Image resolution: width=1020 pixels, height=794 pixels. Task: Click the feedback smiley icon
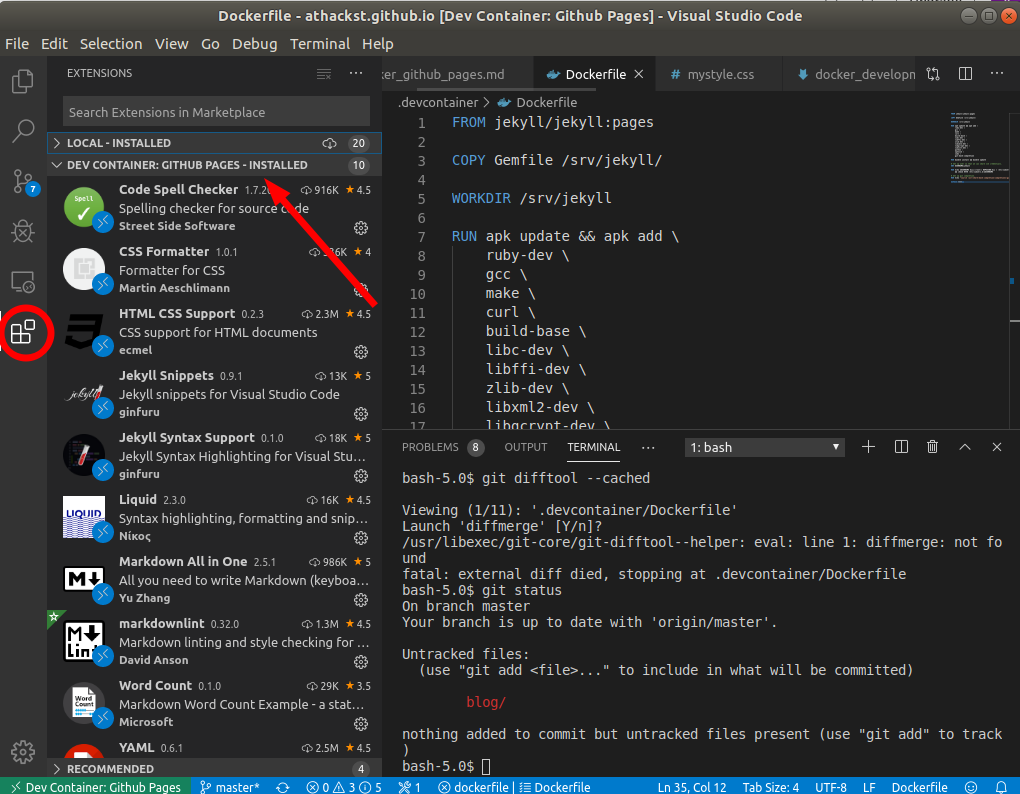[x=971, y=787]
